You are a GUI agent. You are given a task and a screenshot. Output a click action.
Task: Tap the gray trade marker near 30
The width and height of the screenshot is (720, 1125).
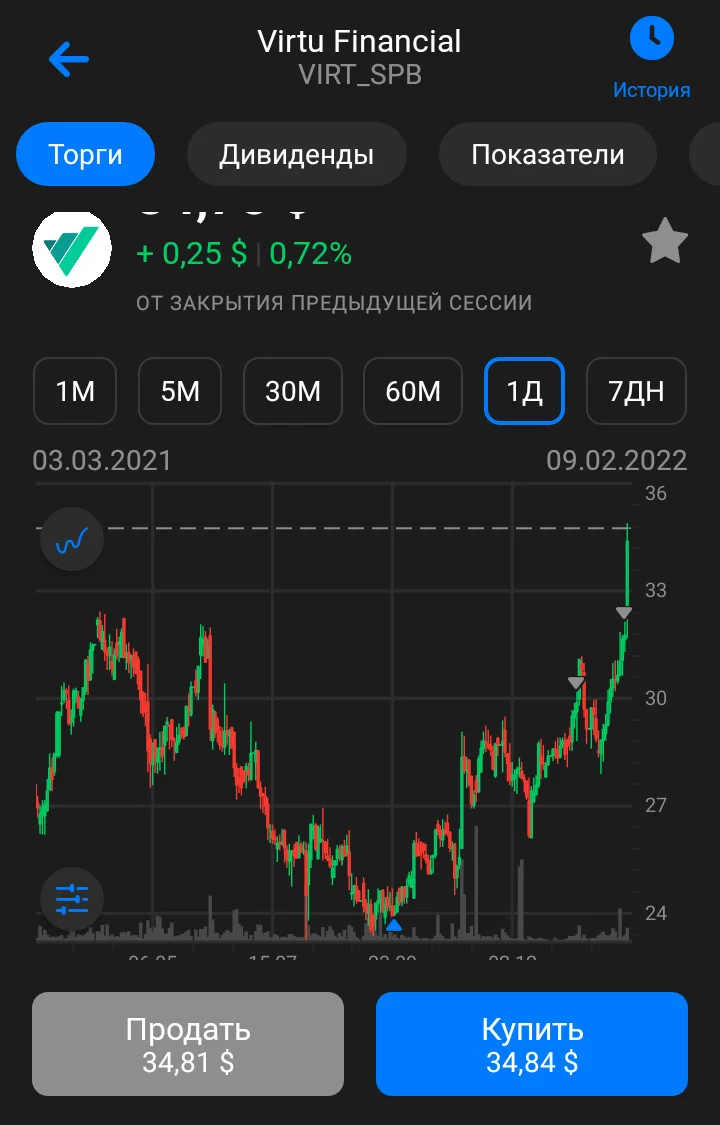(577, 683)
